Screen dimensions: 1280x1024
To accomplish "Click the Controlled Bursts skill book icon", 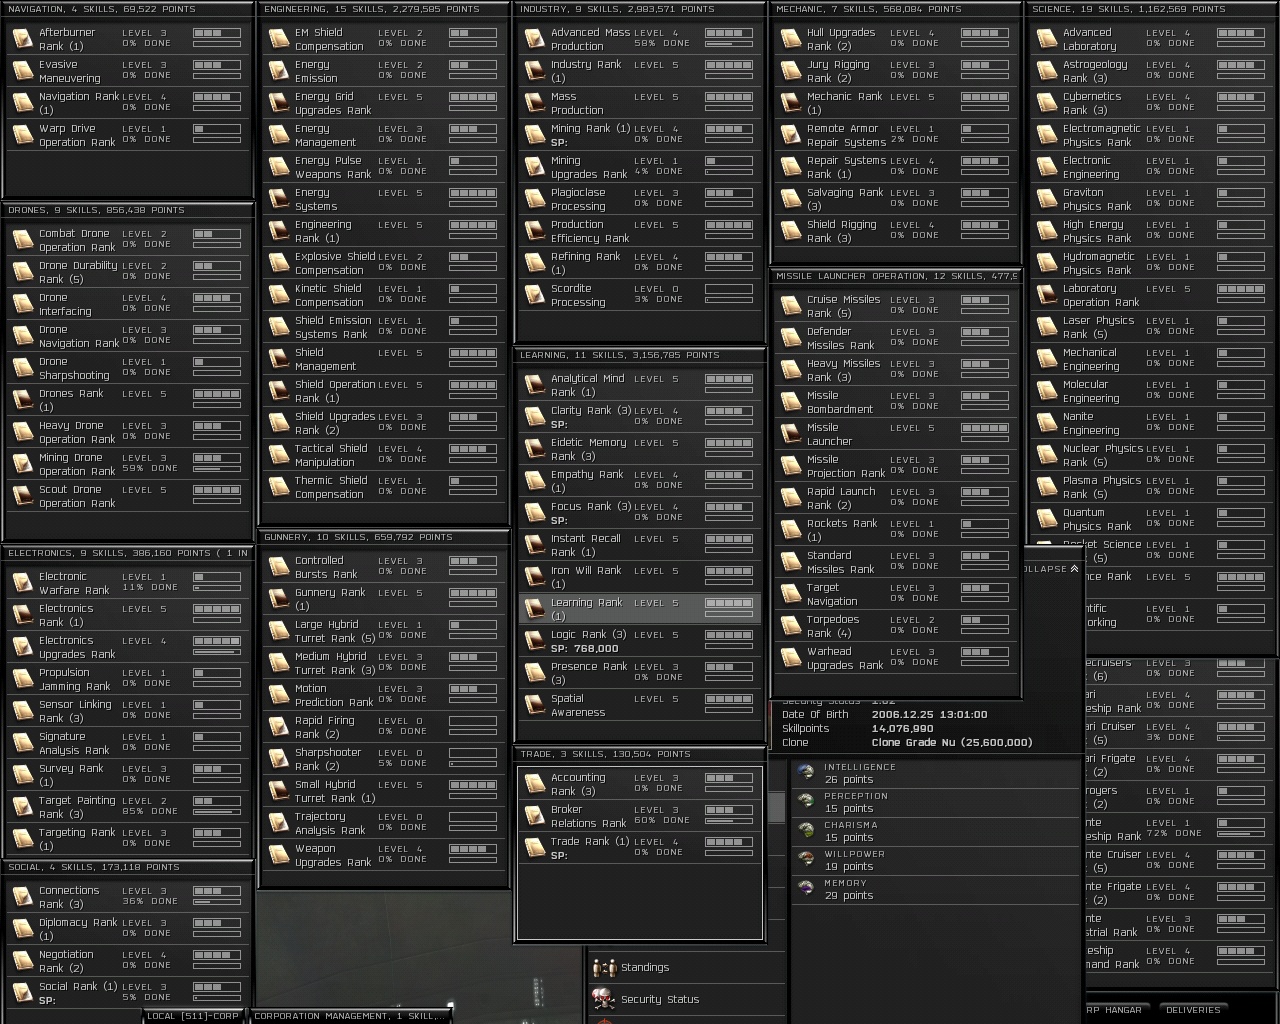I will tap(279, 567).
